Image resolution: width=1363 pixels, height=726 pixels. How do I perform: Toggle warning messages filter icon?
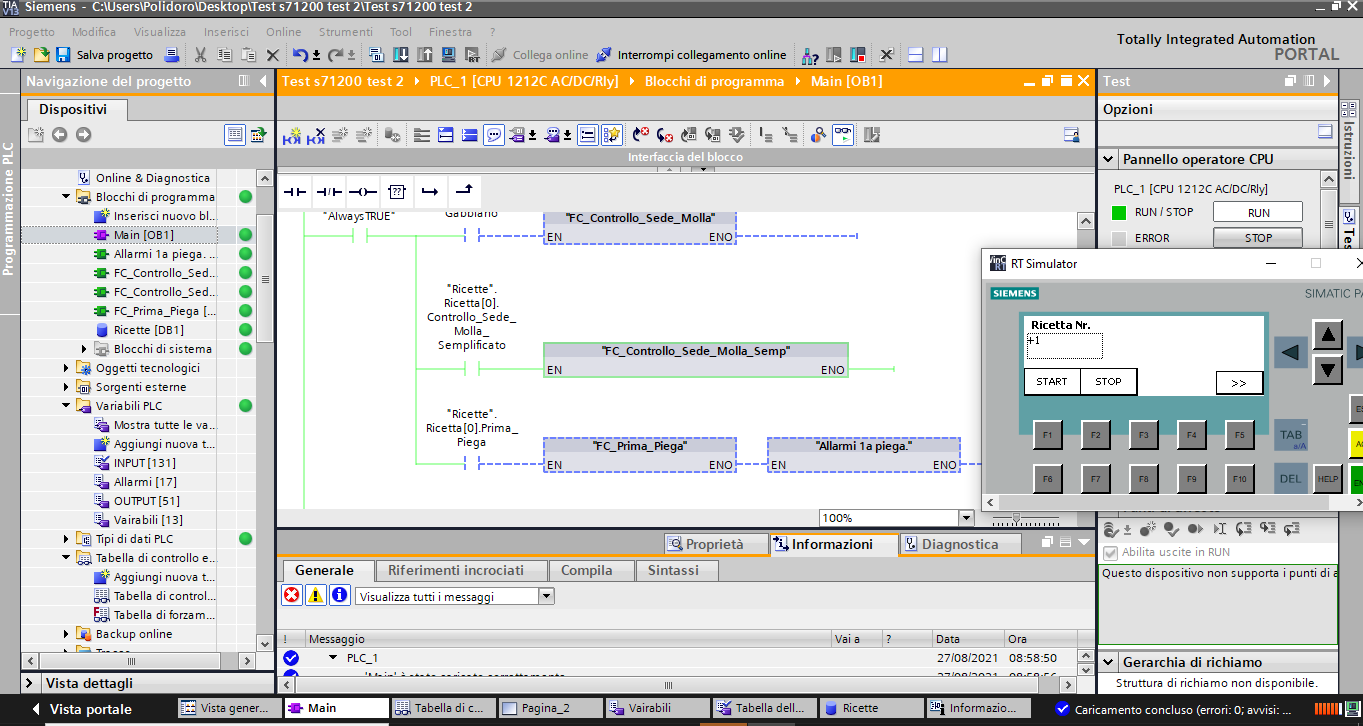315,595
